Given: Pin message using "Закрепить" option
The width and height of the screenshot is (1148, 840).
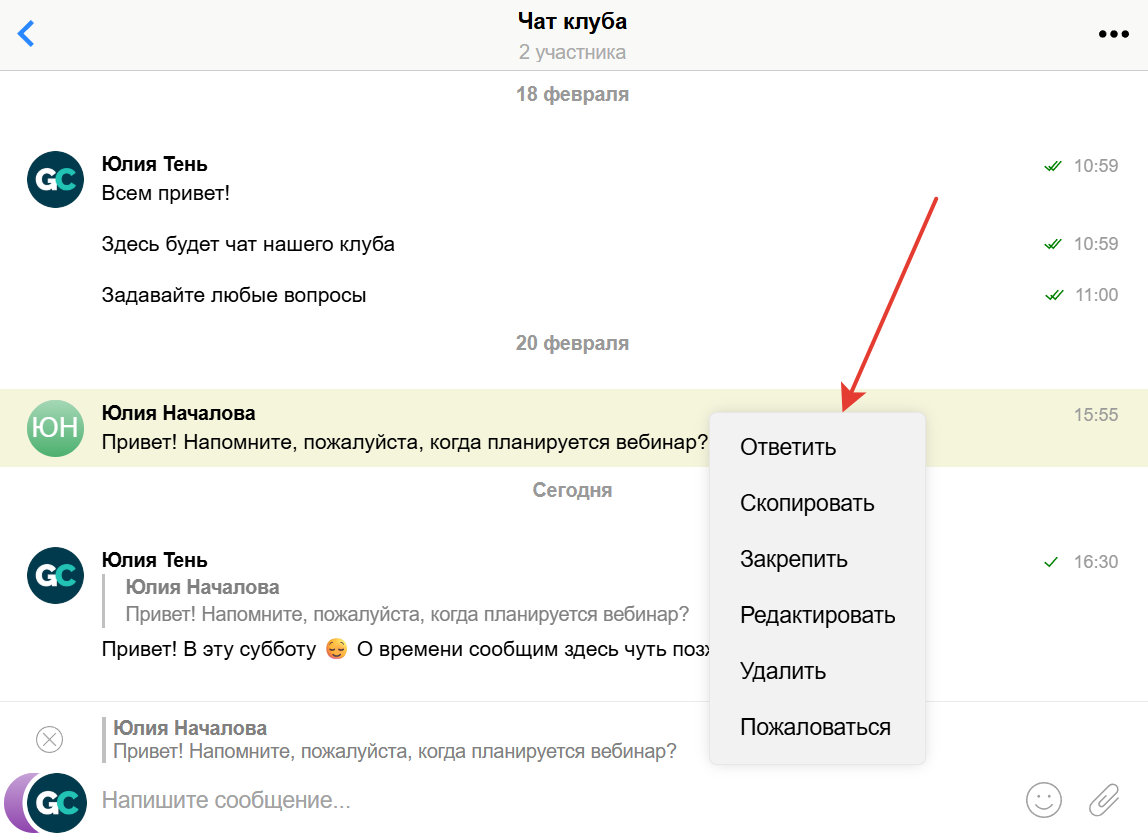Looking at the screenshot, I should pos(794,559).
